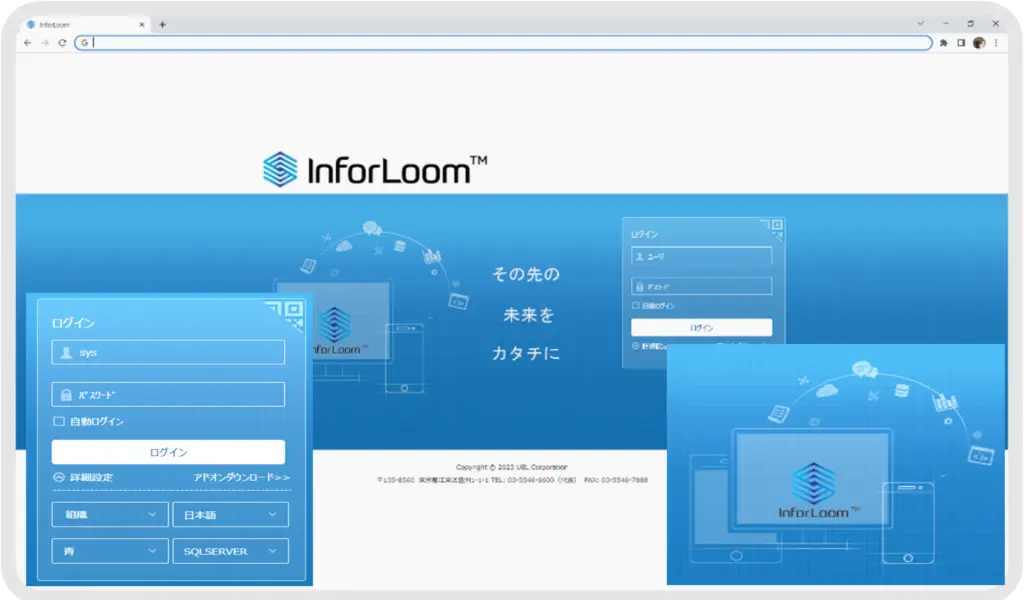Toggle 自動ログイン checkbox in small login panel

click(x=635, y=306)
